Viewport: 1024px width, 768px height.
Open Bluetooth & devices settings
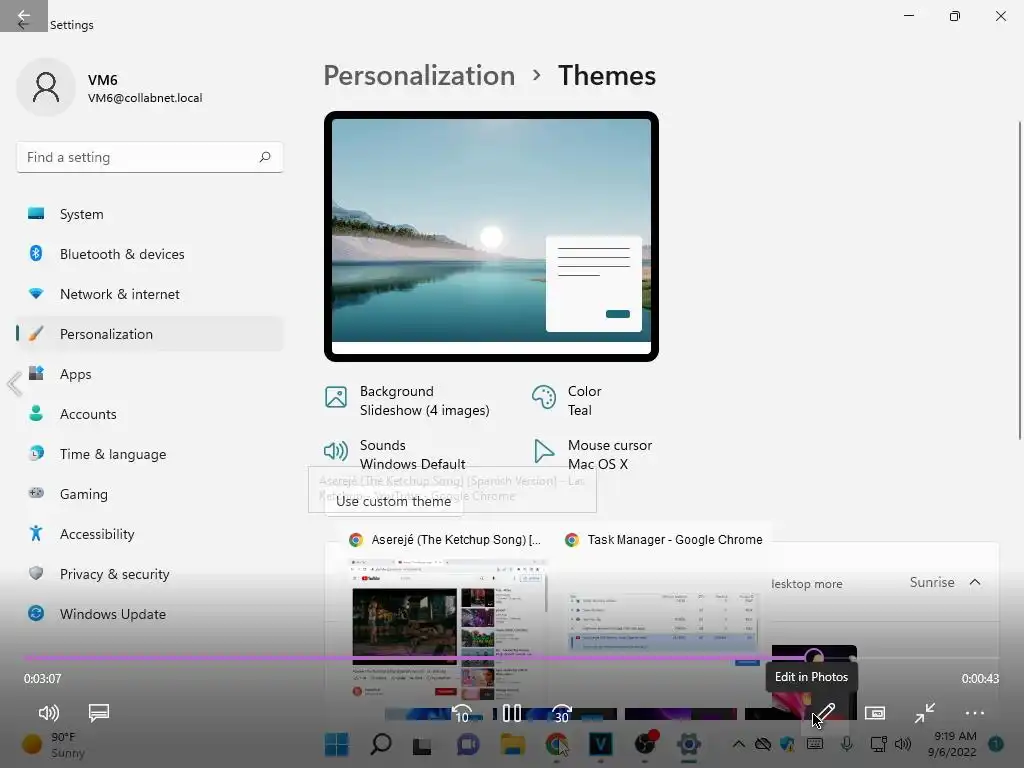point(150,254)
